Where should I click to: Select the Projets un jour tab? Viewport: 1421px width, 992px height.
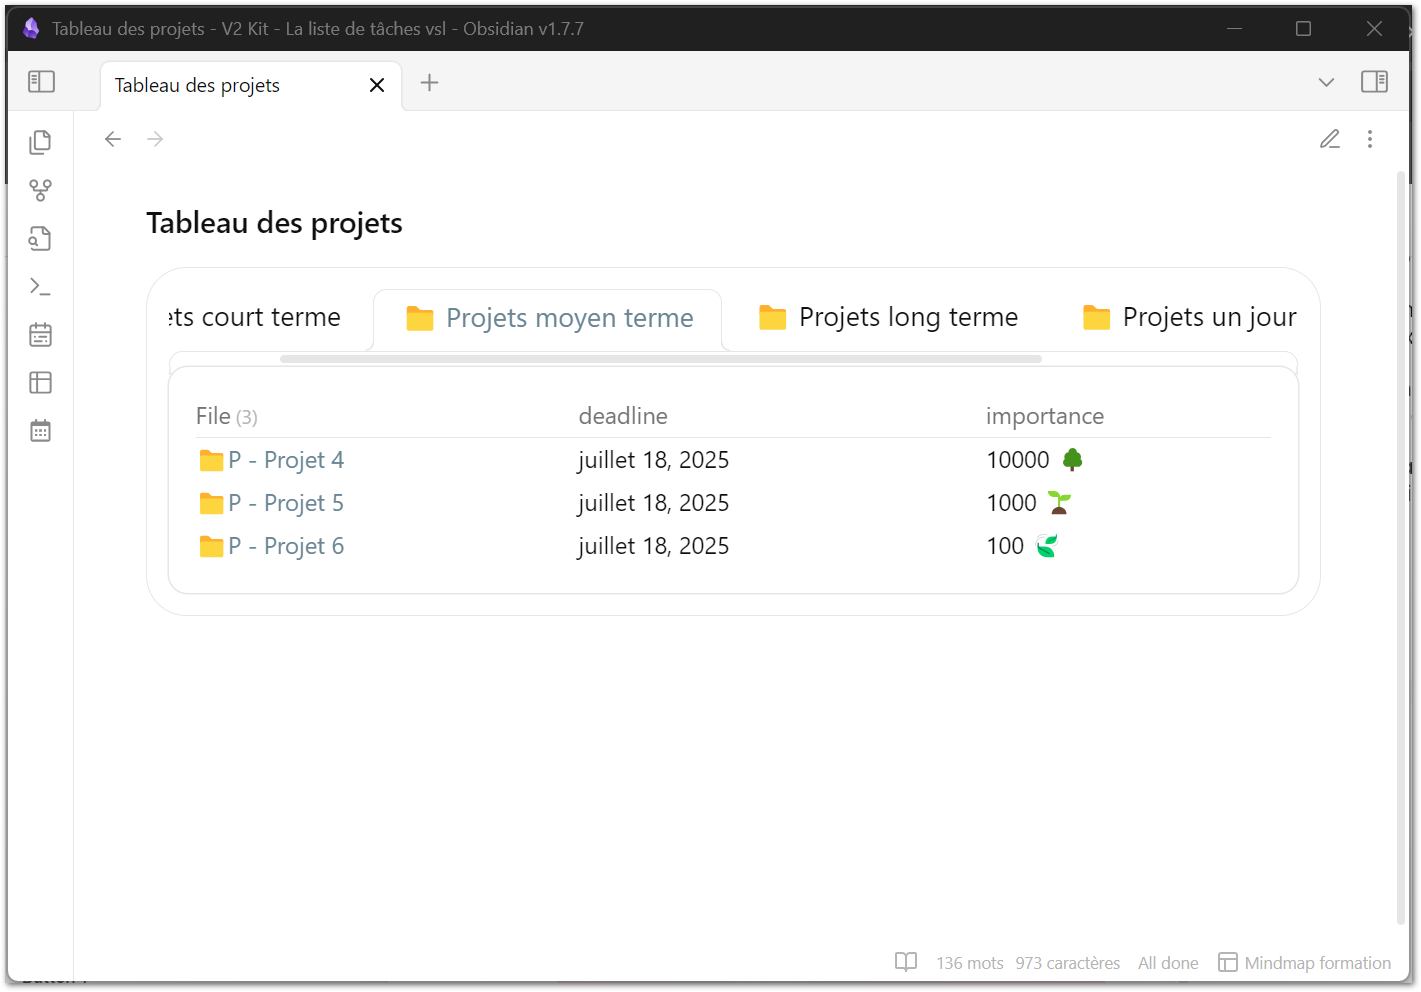pos(1190,318)
